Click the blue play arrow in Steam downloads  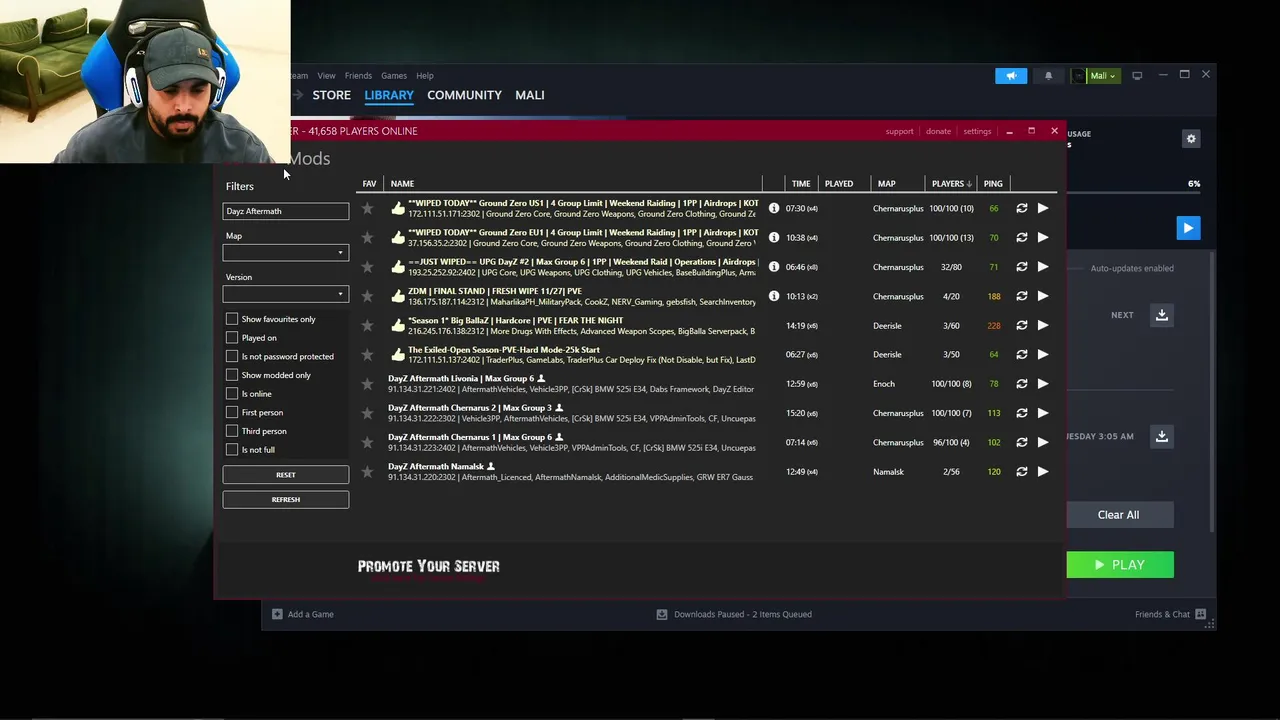click(x=1188, y=228)
